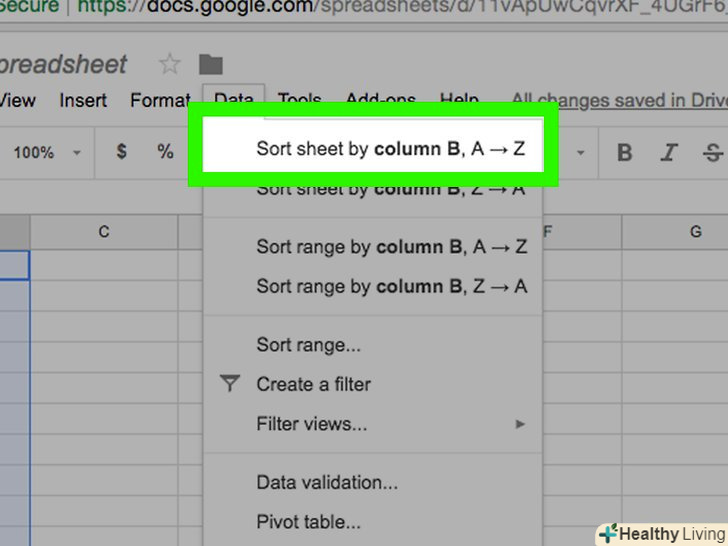Image resolution: width=728 pixels, height=546 pixels.
Task: Open the Sort range... dialog
Action: [308, 345]
